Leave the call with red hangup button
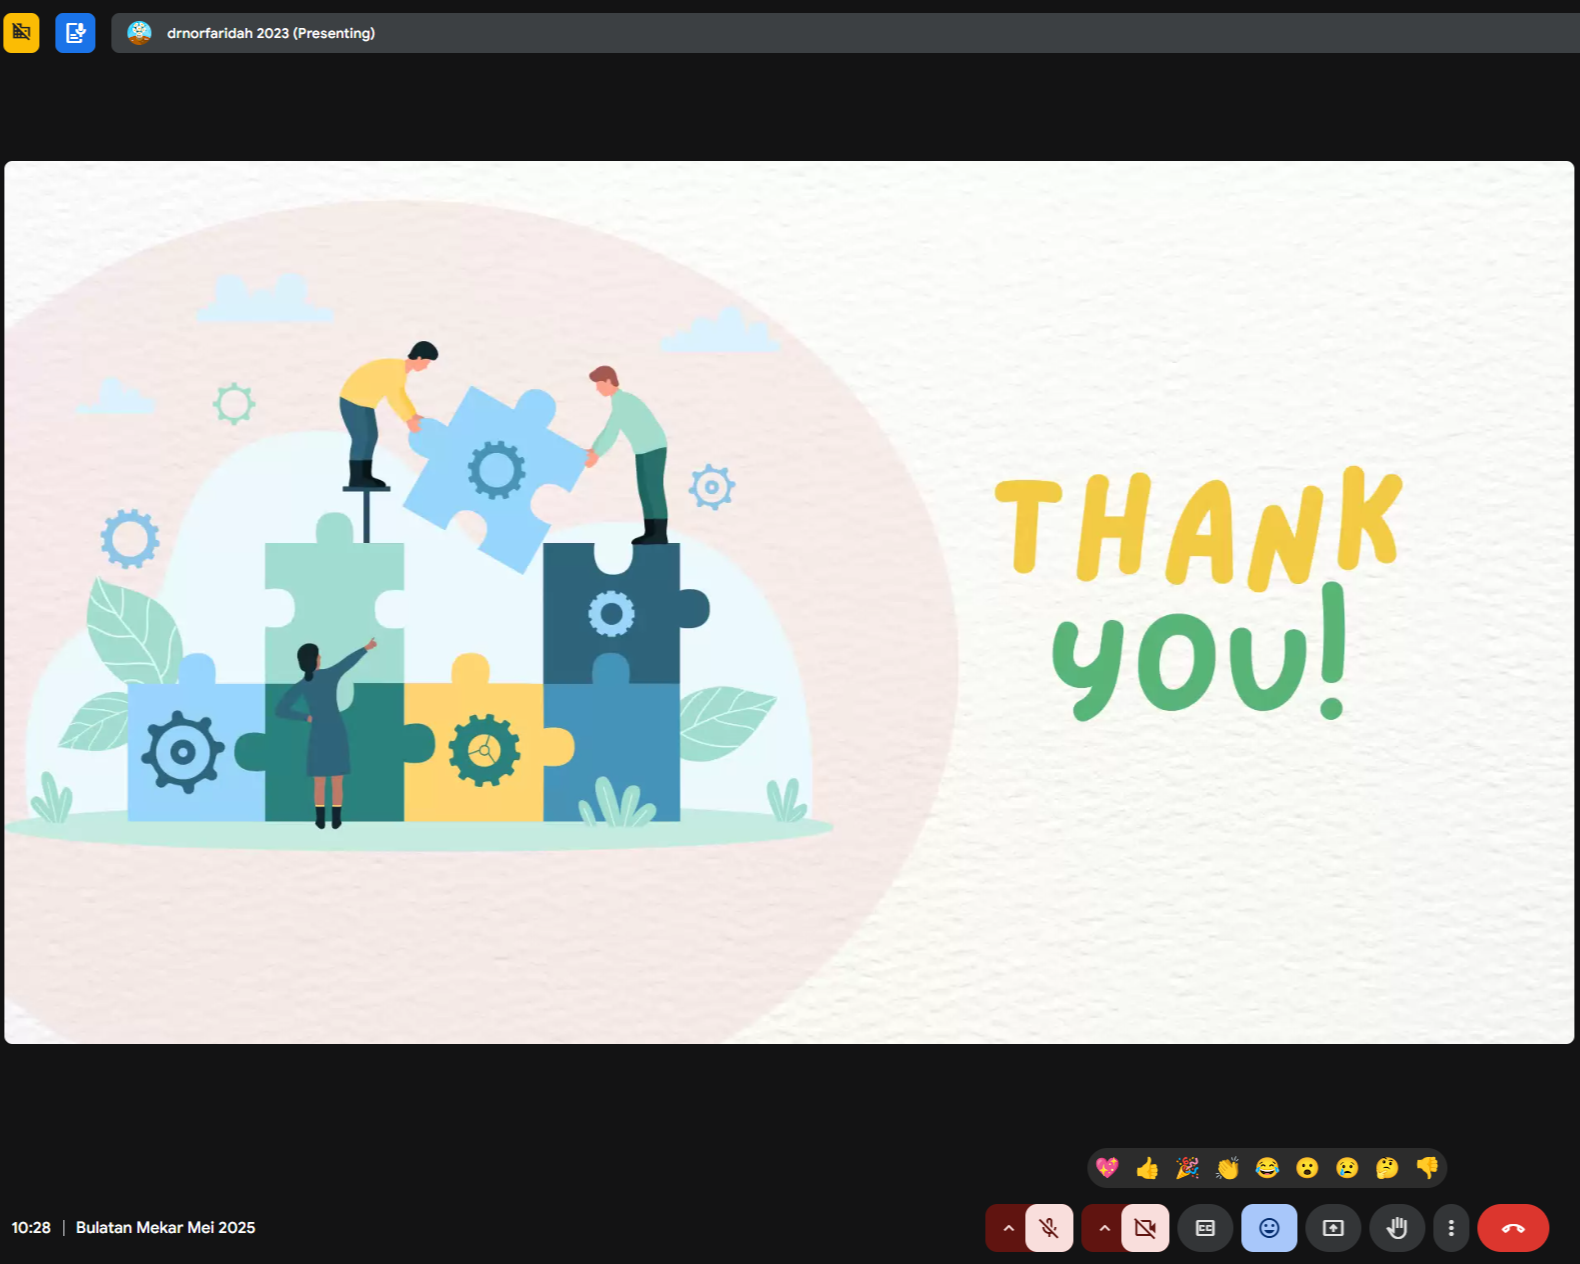This screenshot has width=1580, height=1264. pyautogui.click(x=1513, y=1228)
